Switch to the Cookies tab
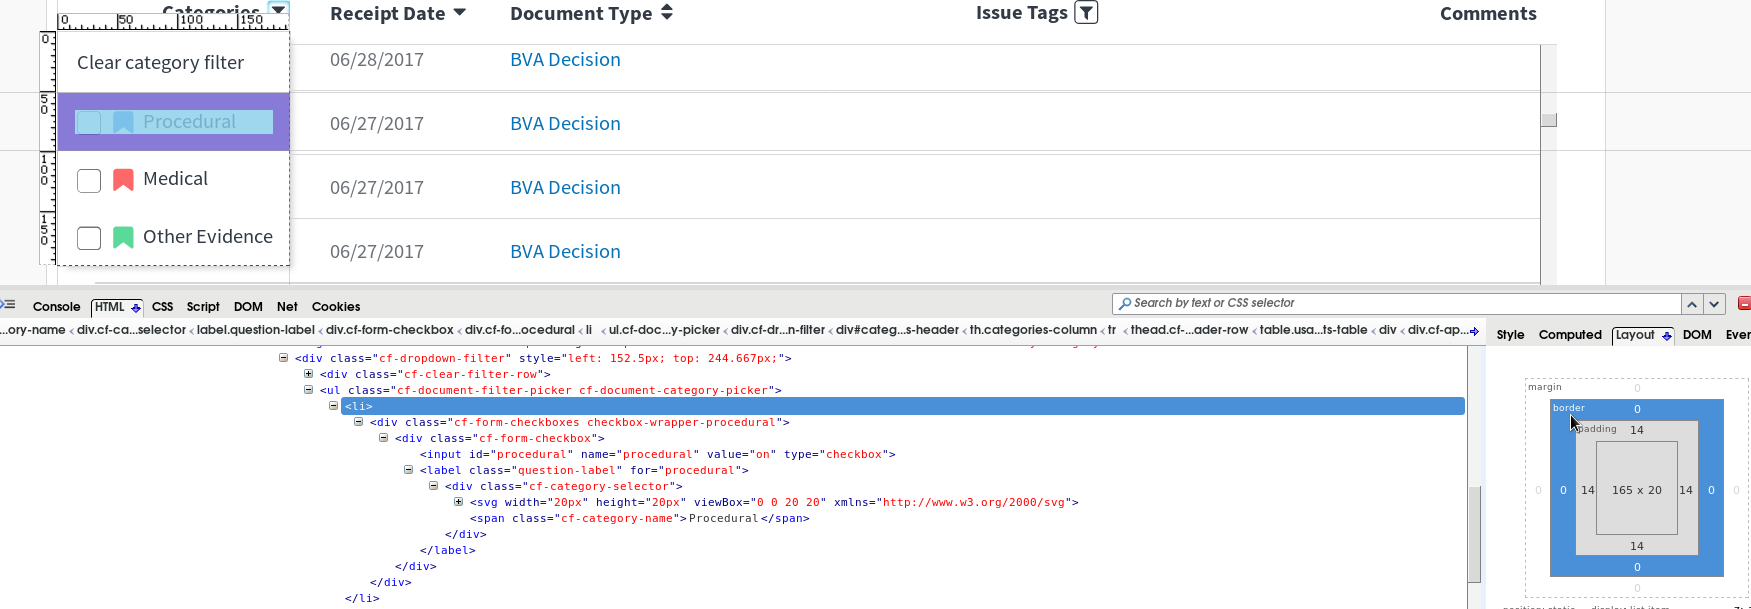The width and height of the screenshot is (1751, 609). 336,307
